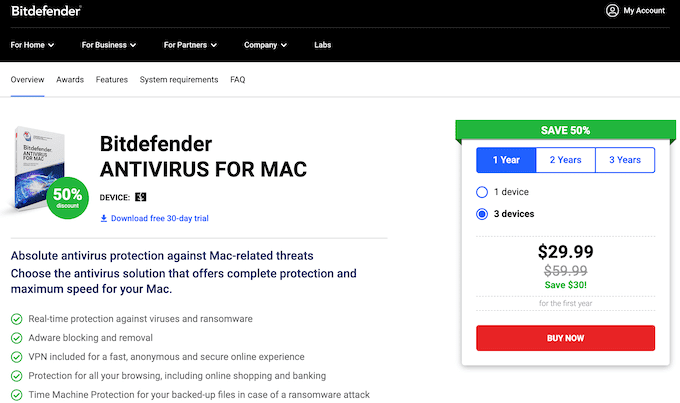Click 'Adware blocking and removal' text
The width and height of the screenshot is (680, 403).
pos(90,338)
